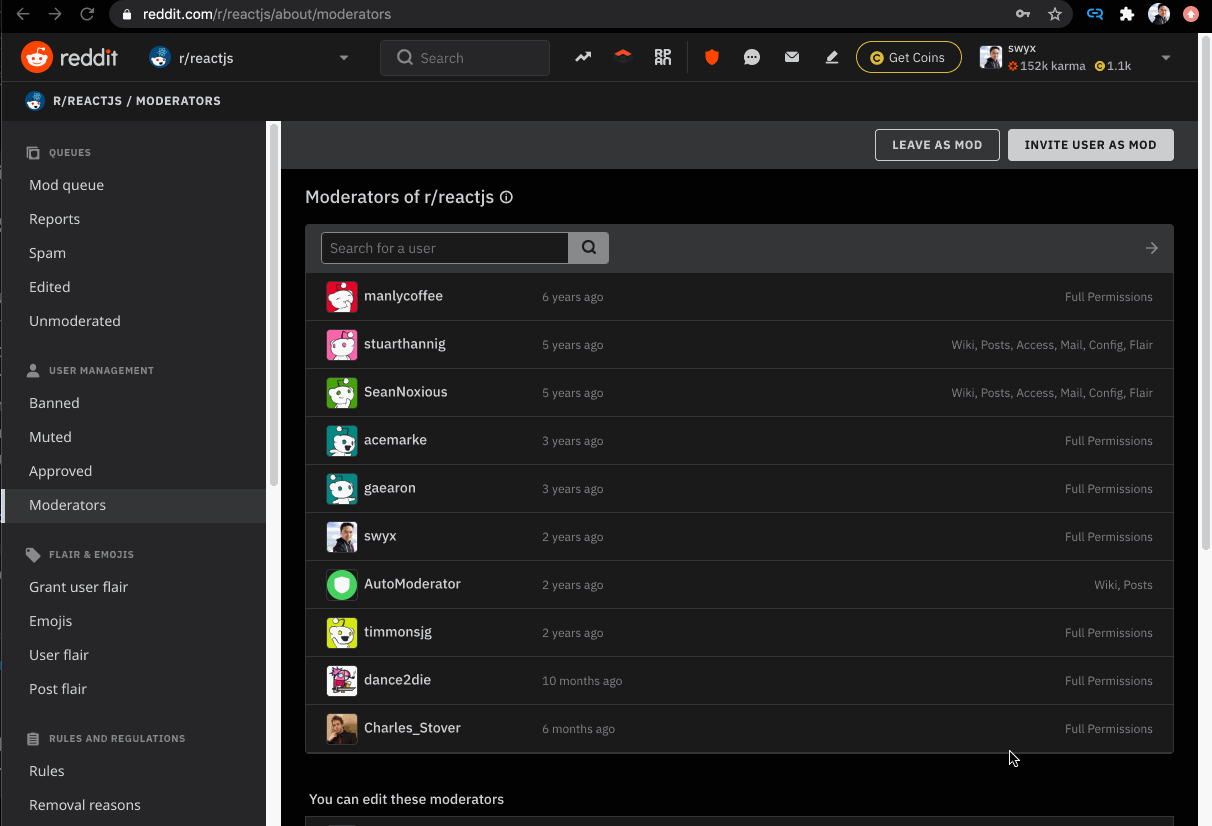Expand the r/reactjs community dropdown

pyautogui.click(x=344, y=58)
